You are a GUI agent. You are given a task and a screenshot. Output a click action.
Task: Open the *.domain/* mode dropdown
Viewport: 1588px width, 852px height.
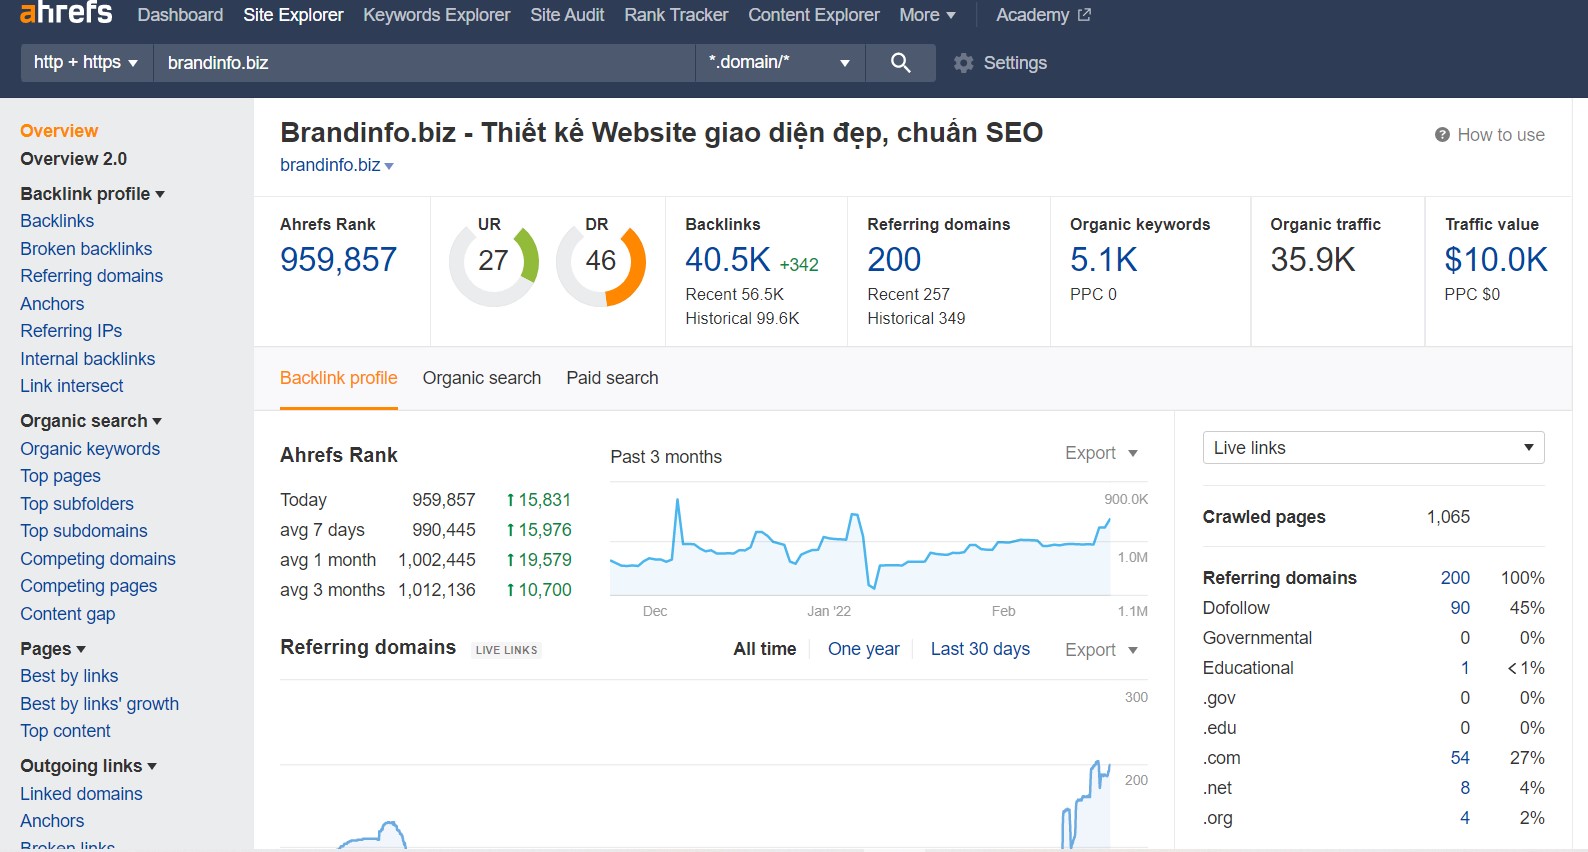point(780,63)
